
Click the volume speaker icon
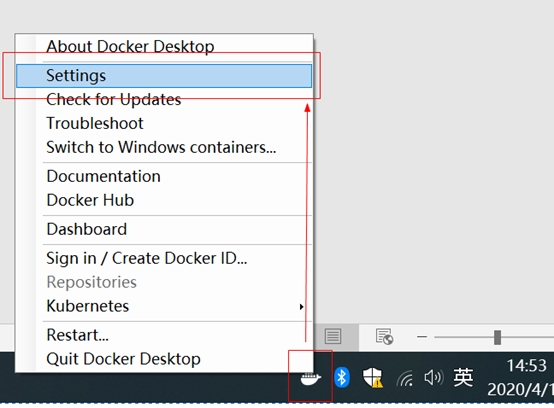[433, 378]
